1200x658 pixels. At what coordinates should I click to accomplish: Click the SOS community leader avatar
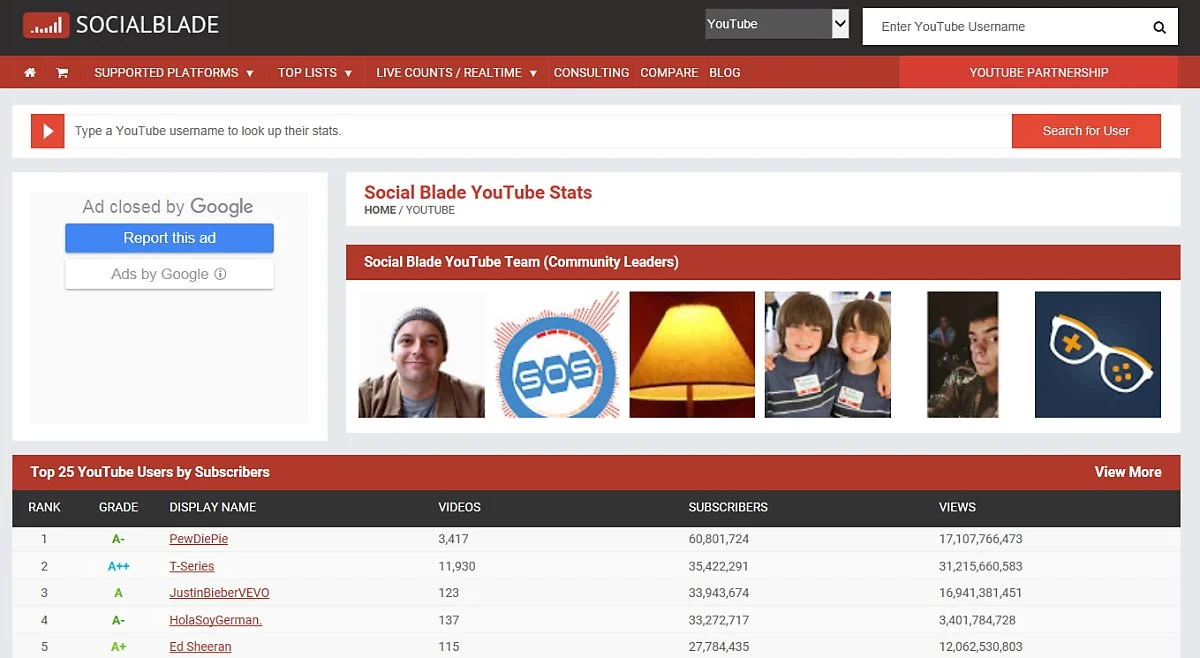pos(557,355)
